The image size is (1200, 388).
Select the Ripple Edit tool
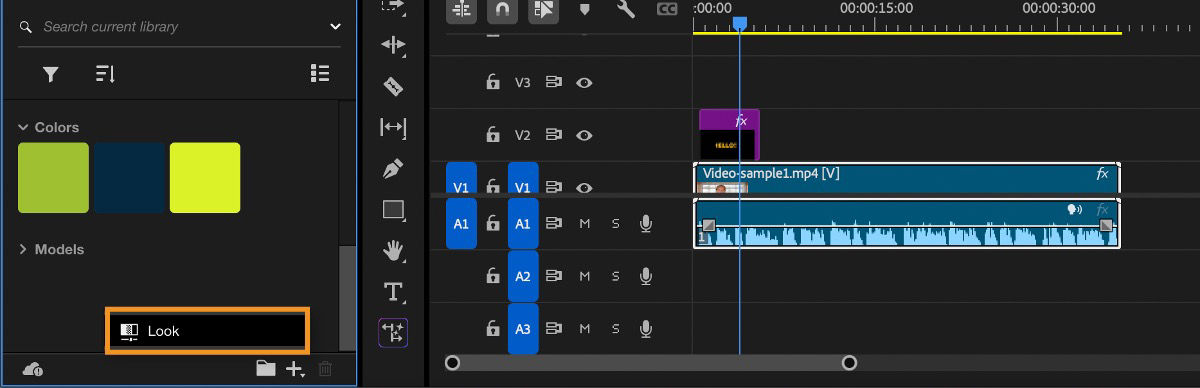click(394, 45)
